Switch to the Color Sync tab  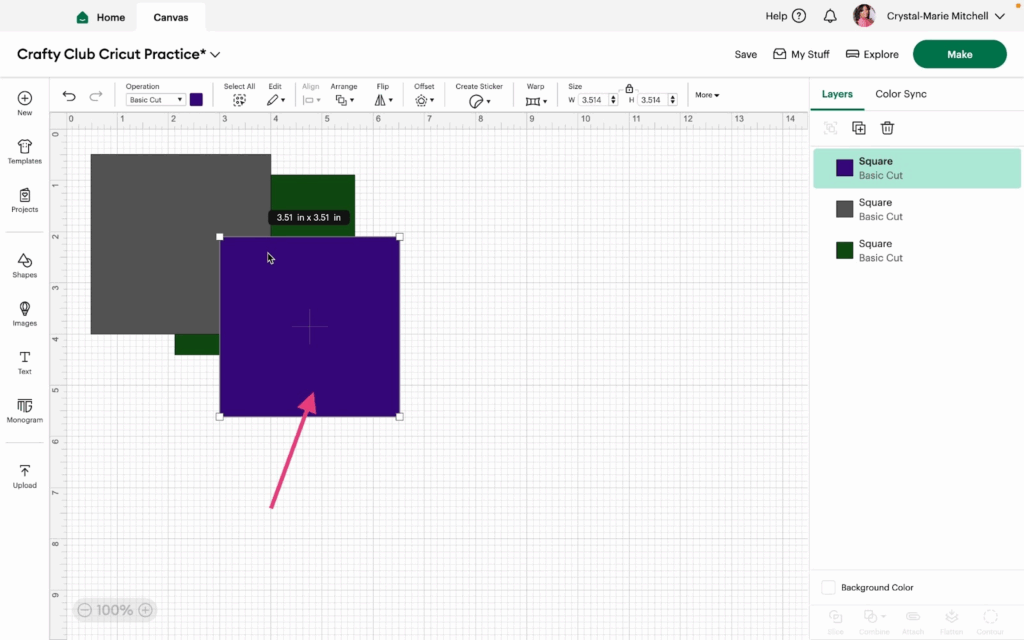901,94
